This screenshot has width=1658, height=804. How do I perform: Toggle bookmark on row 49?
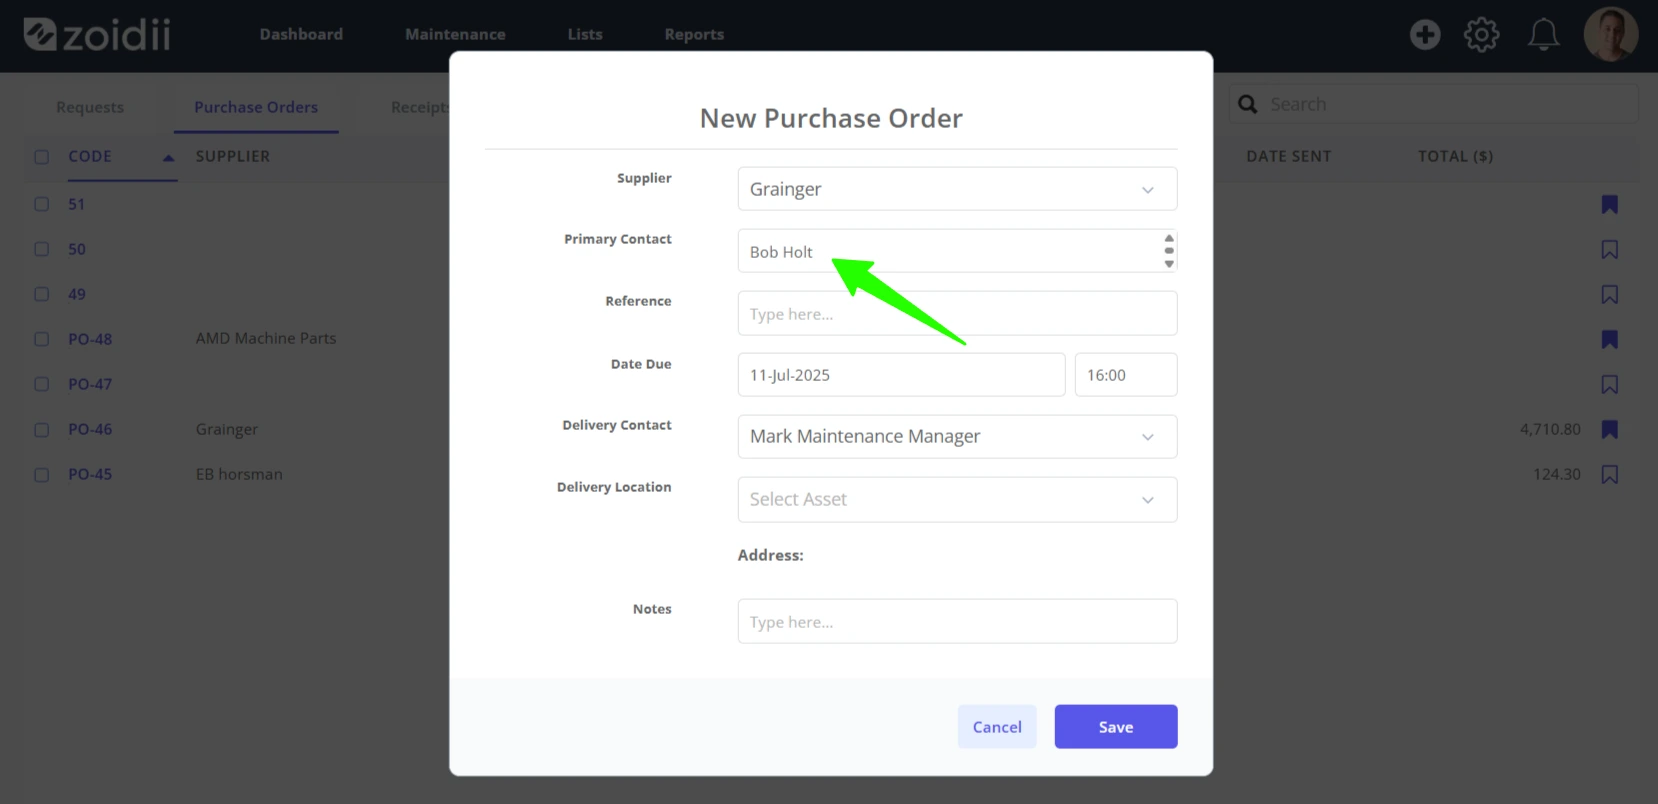click(x=1609, y=294)
